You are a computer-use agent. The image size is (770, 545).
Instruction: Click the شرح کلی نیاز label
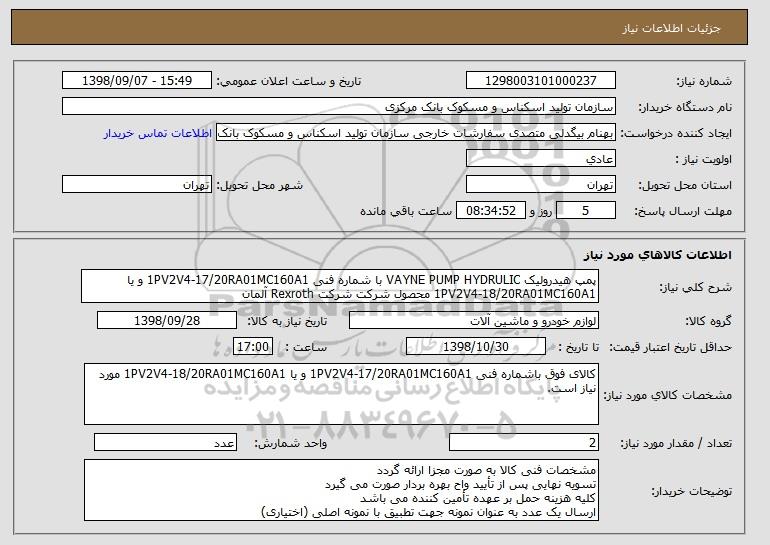click(x=695, y=287)
